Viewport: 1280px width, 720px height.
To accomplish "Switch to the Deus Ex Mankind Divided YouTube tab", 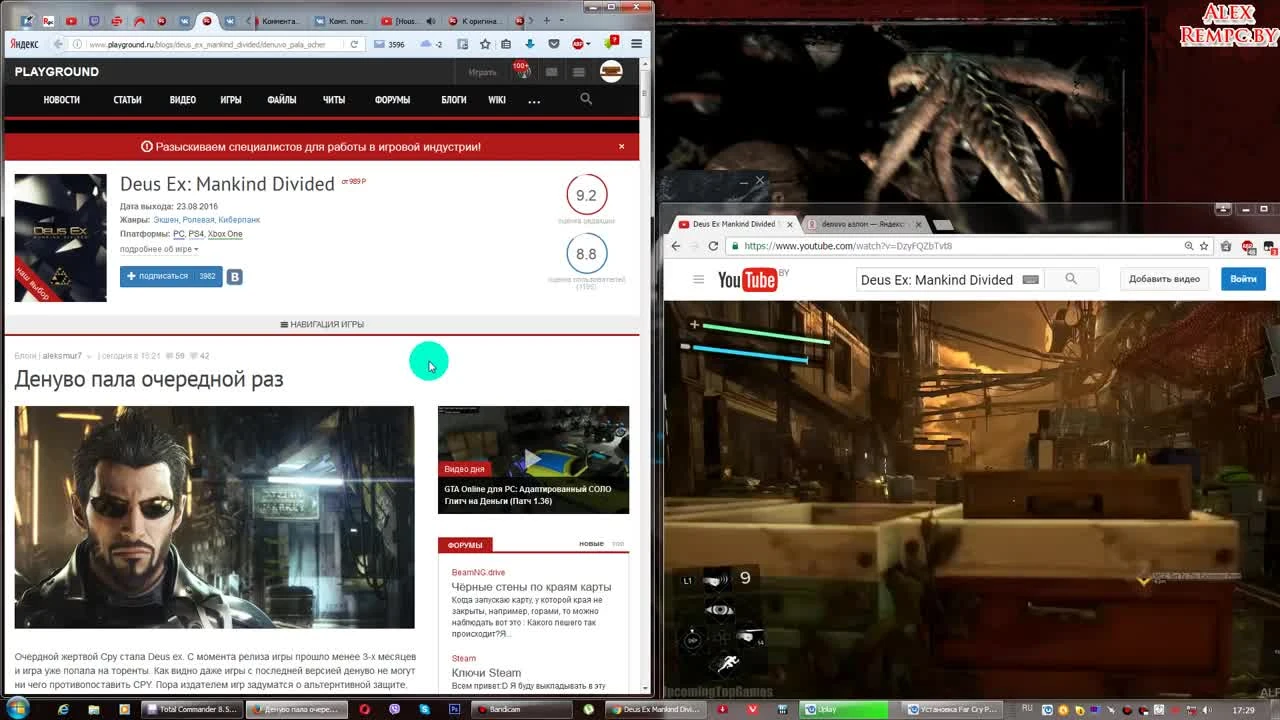I will [x=735, y=224].
